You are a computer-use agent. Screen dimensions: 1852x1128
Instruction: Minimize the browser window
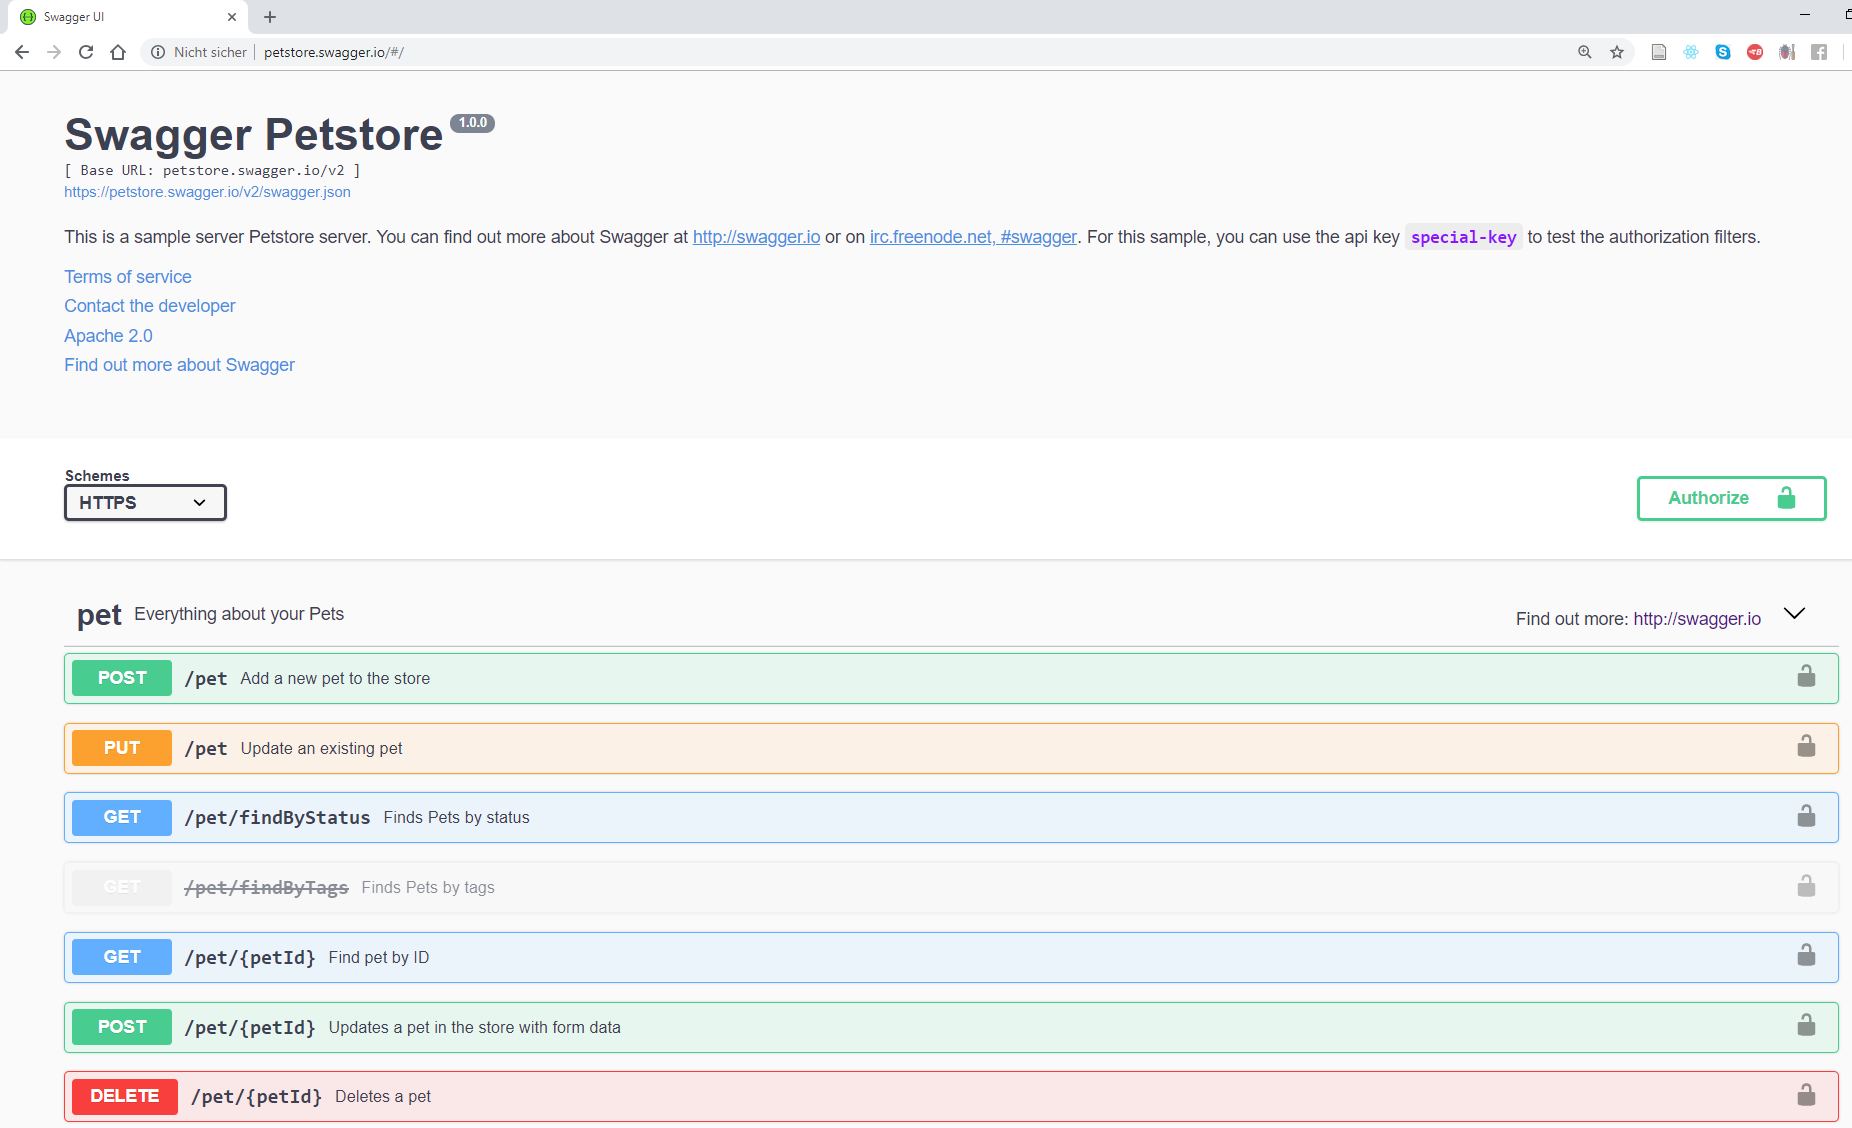tap(1805, 15)
